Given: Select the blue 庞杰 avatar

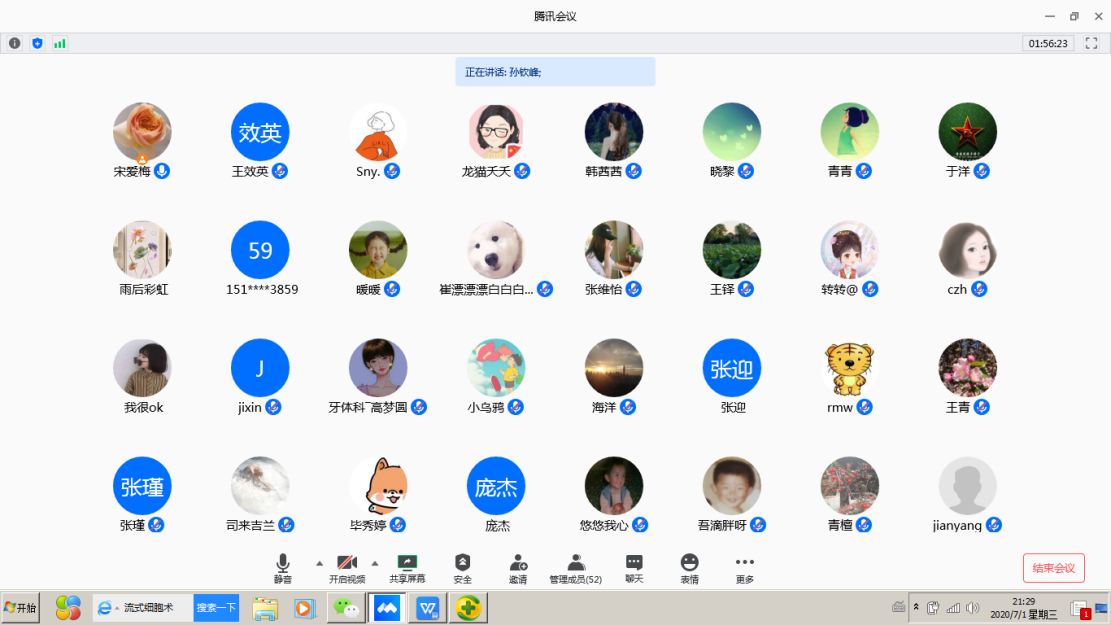Looking at the screenshot, I should pyautogui.click(x=496, y=486).
